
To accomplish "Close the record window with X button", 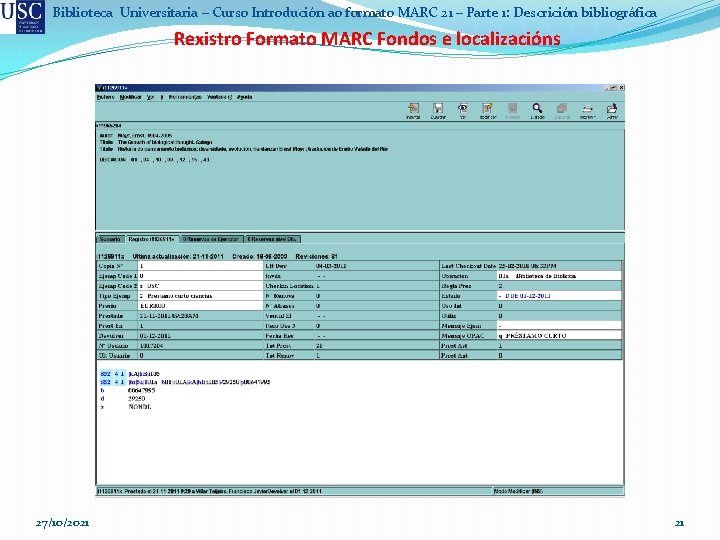I will coord(621,87).
